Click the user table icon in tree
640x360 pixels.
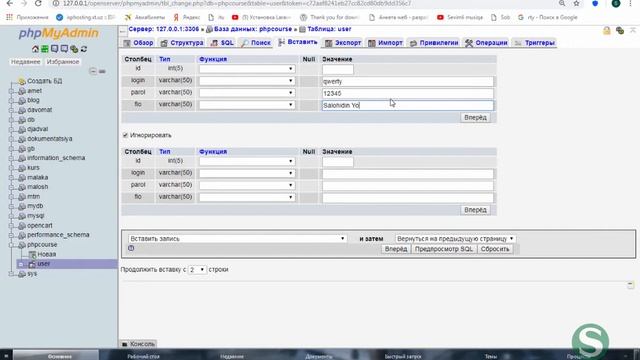click(32, 264)
